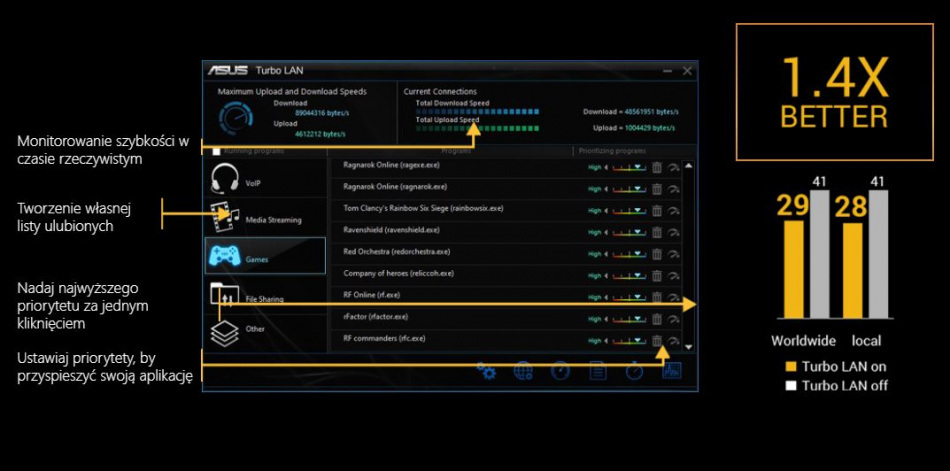Lower priority arrow for rFactor (rfactor.exe)

click(x=607, y=319)
